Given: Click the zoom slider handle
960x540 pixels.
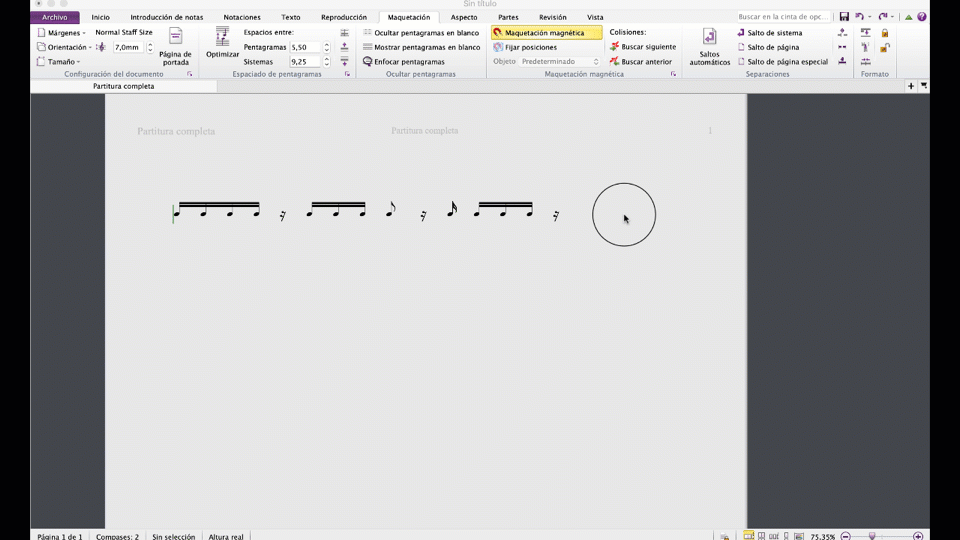Looking at the screenshot, I should pyautogui.click(x=872, y=536).
